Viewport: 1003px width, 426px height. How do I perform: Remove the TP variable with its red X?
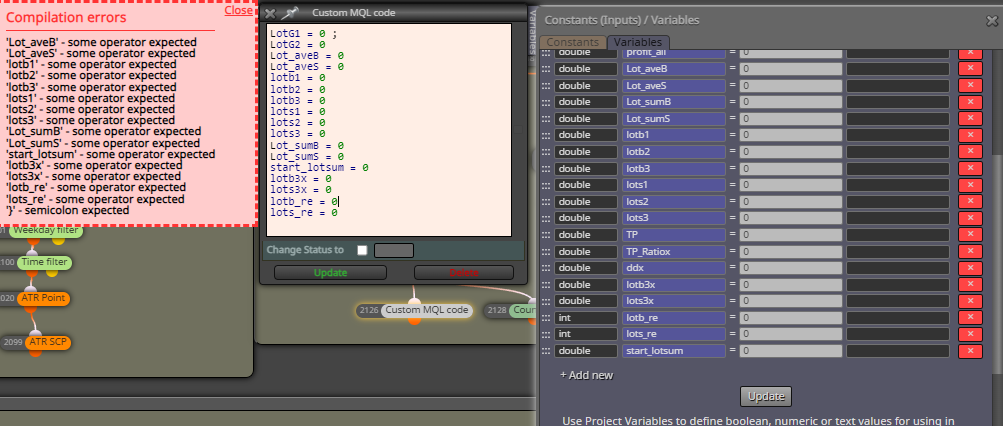point(970,235)
